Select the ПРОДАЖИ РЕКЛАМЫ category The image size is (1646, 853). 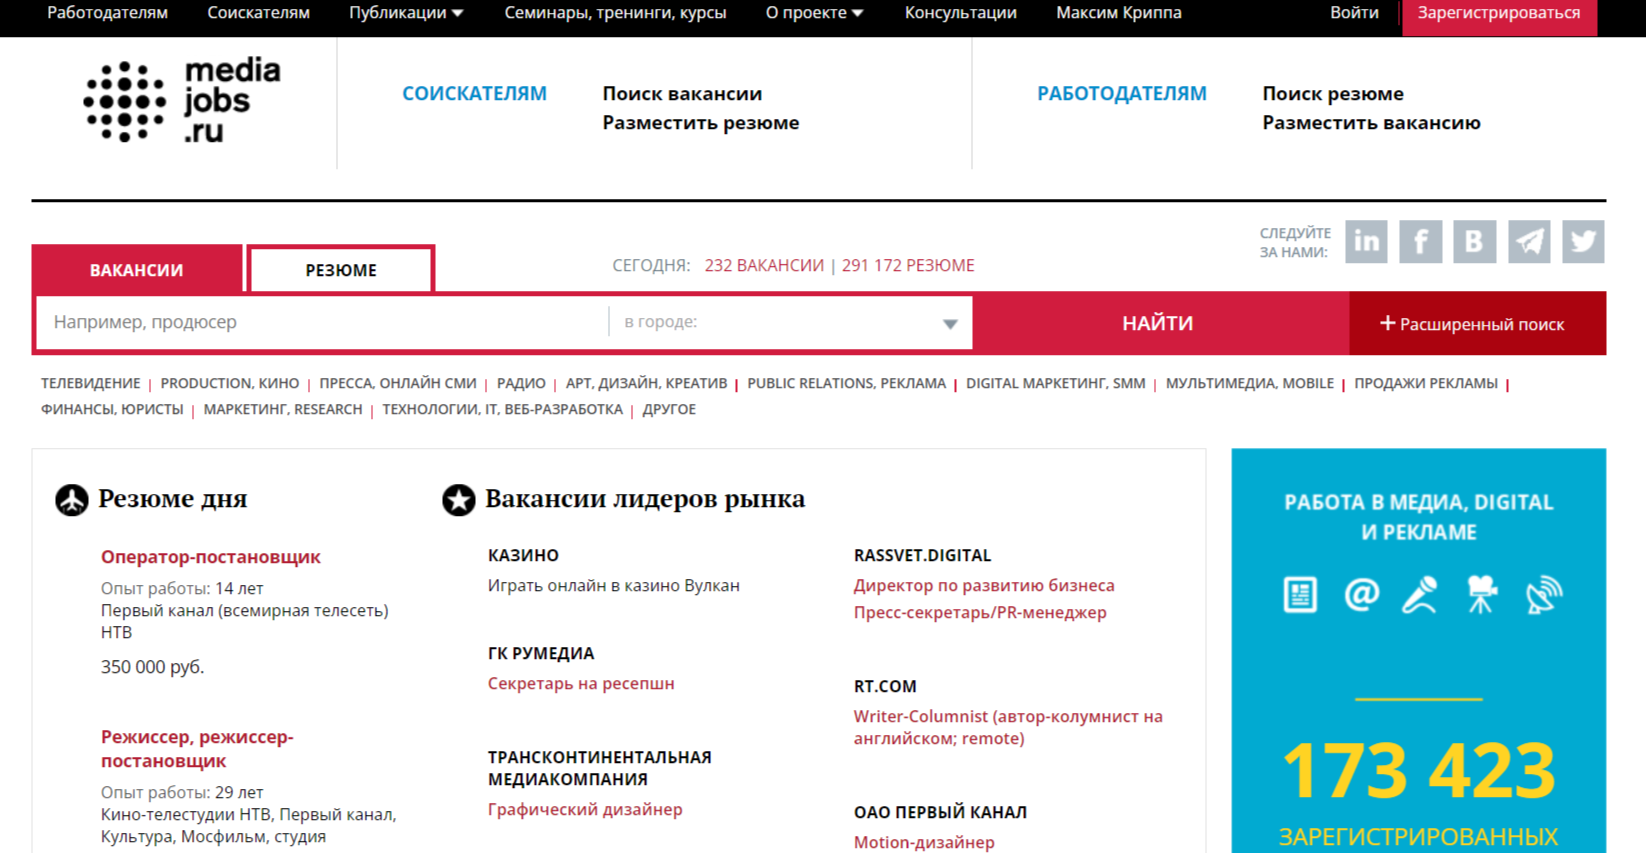(x=1426, y=383)
